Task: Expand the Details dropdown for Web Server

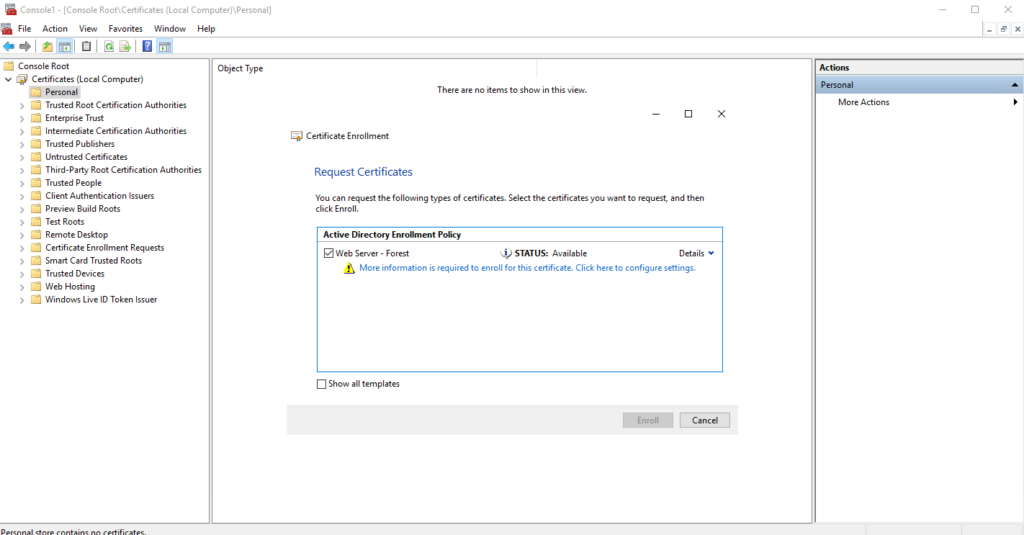Action: (696, 254)
